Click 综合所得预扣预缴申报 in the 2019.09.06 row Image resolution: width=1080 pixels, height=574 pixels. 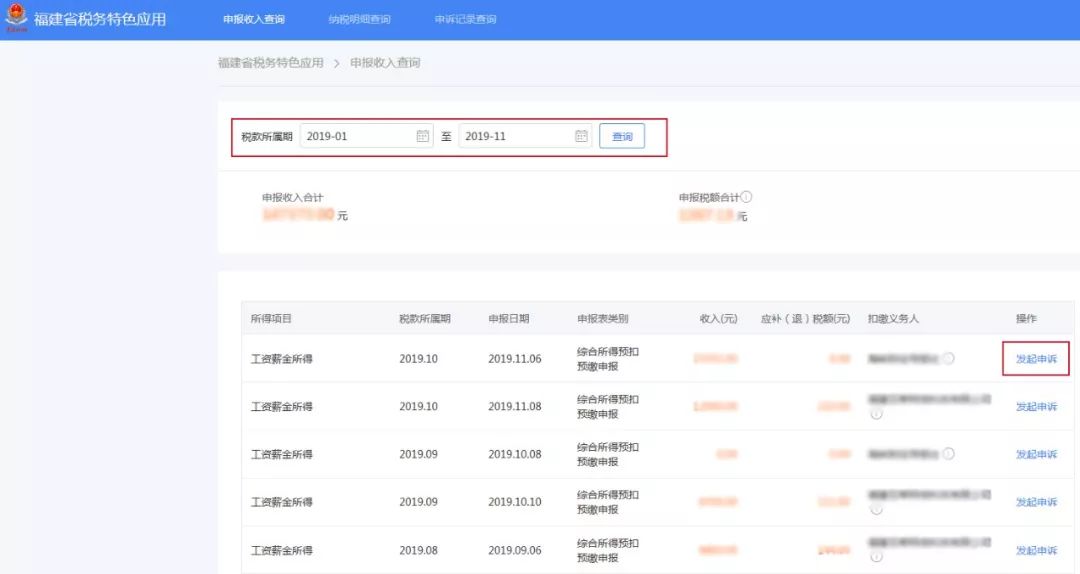(608, 551)
